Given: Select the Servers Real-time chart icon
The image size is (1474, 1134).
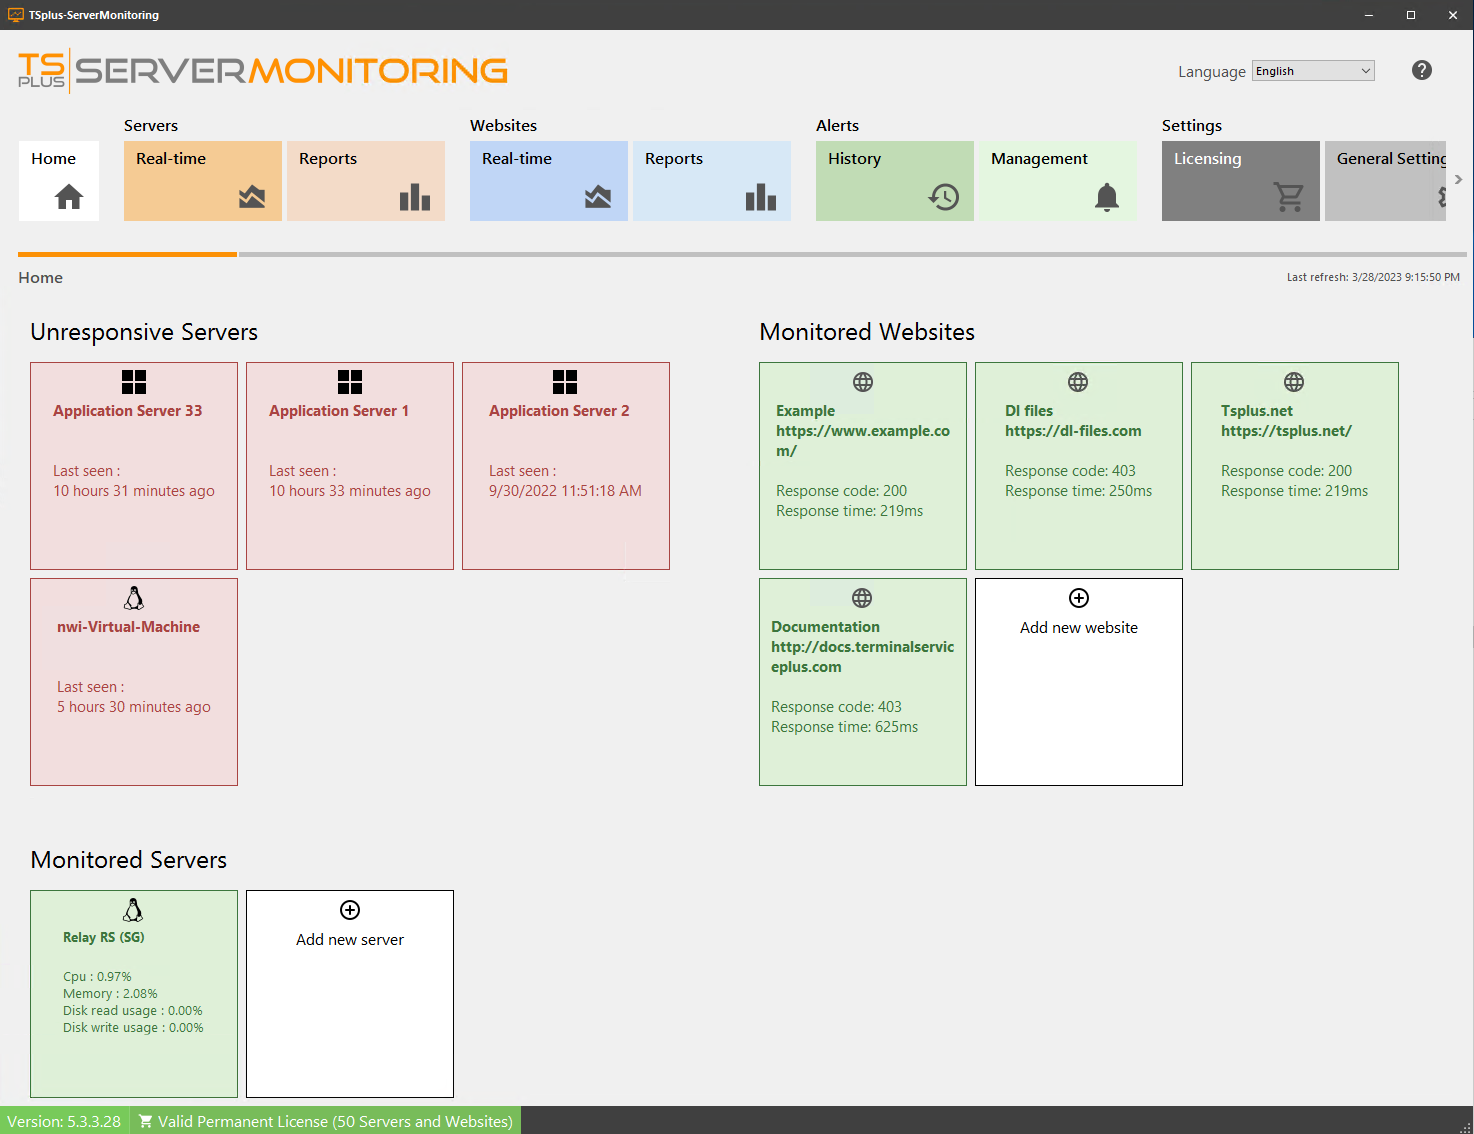Looking at the screenshot, I should tap(253, 197).
